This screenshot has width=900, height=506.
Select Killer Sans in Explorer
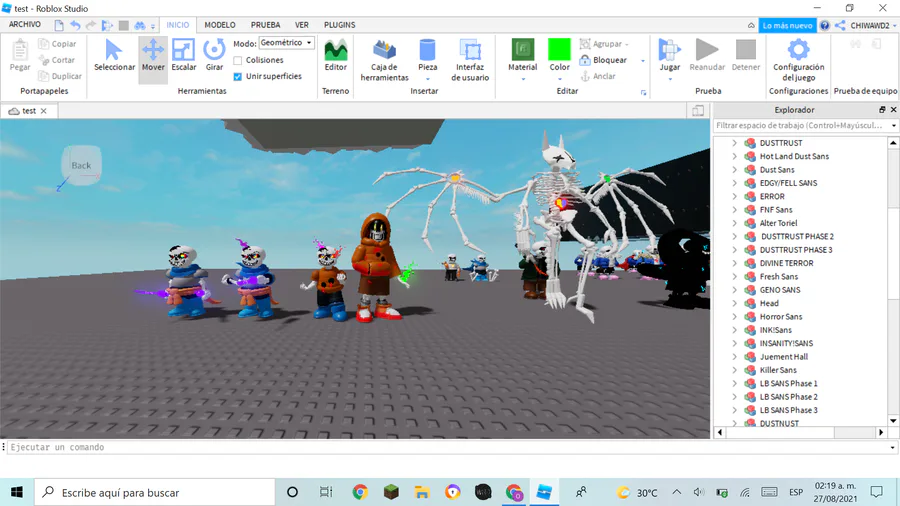click(778, 370)
